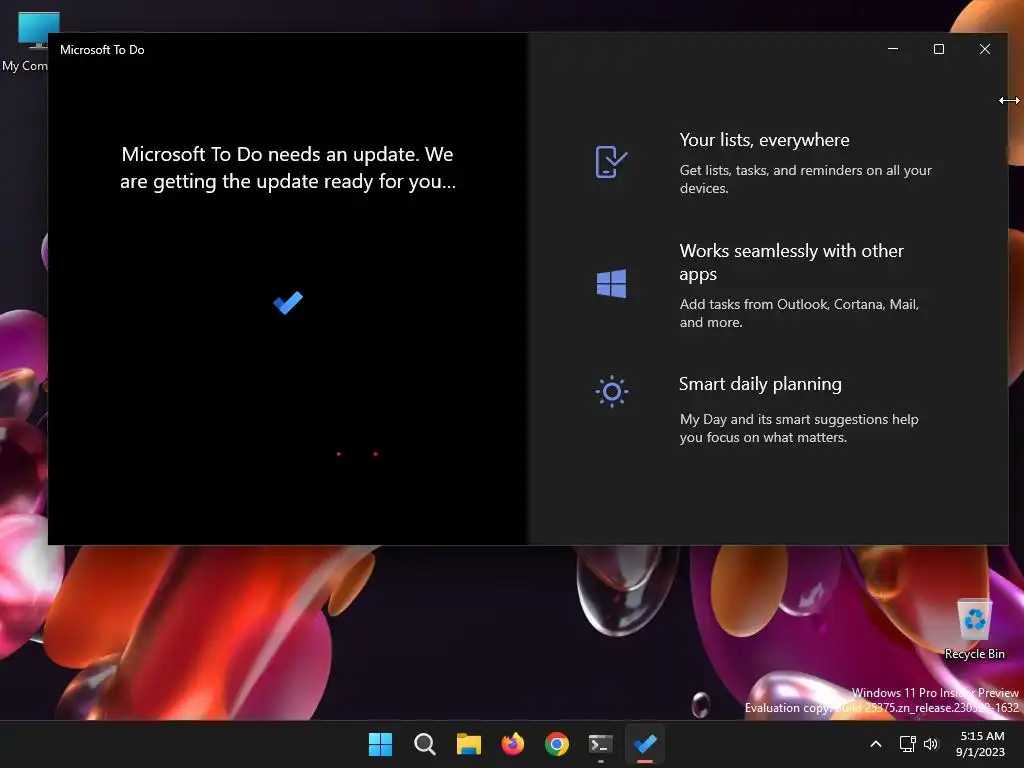Select the Recycle Bin desktop icon
Image resolution: width=1024 pixels, height=768 pixels.
(x=974, y=628)
